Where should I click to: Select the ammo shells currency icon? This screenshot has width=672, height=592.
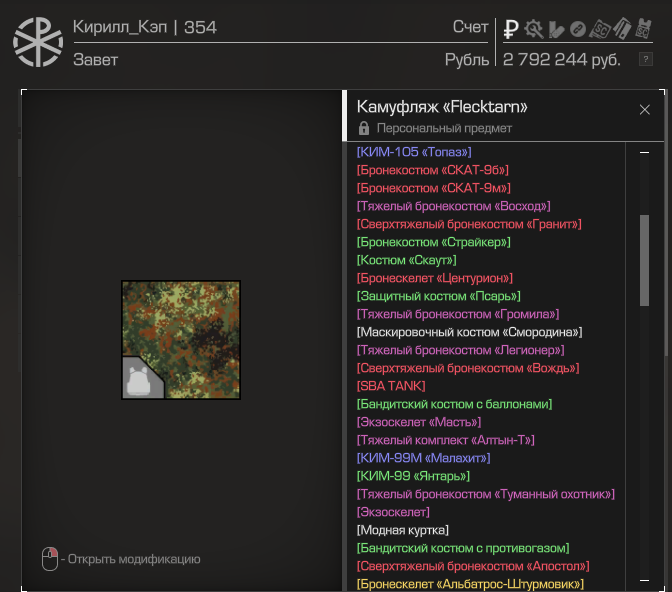tap(556, 30)
